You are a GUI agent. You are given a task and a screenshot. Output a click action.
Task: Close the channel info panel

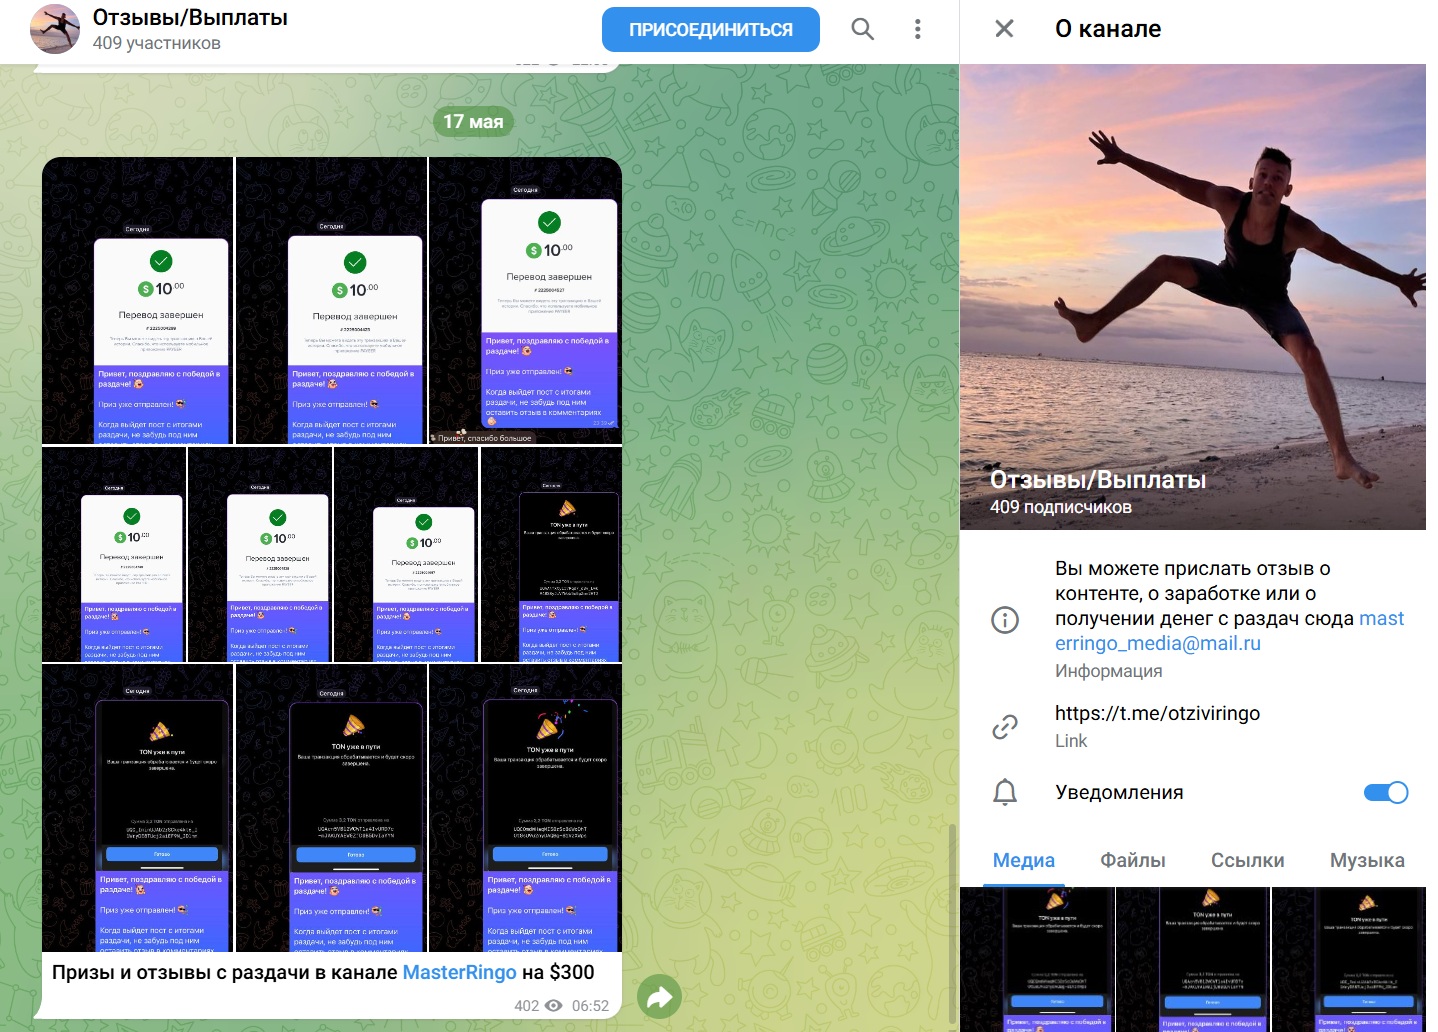1004,29
